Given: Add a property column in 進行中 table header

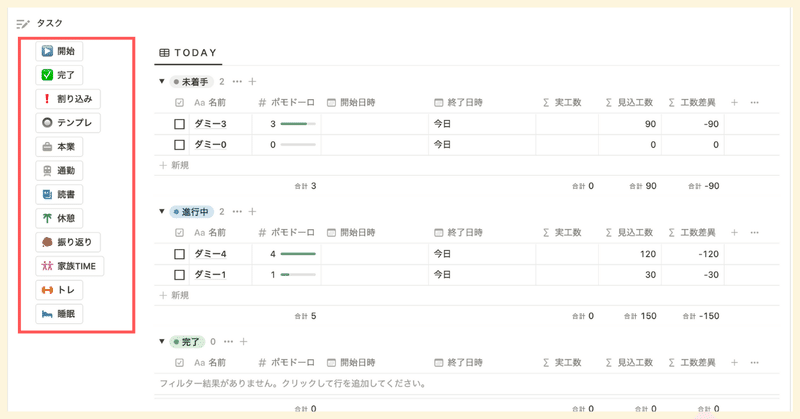Looking at the screenshot, I should click(x=734, y=233).
